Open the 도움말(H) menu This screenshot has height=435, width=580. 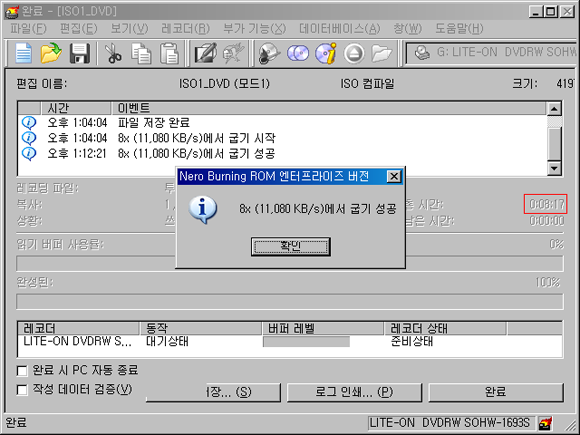click(459, 28)
